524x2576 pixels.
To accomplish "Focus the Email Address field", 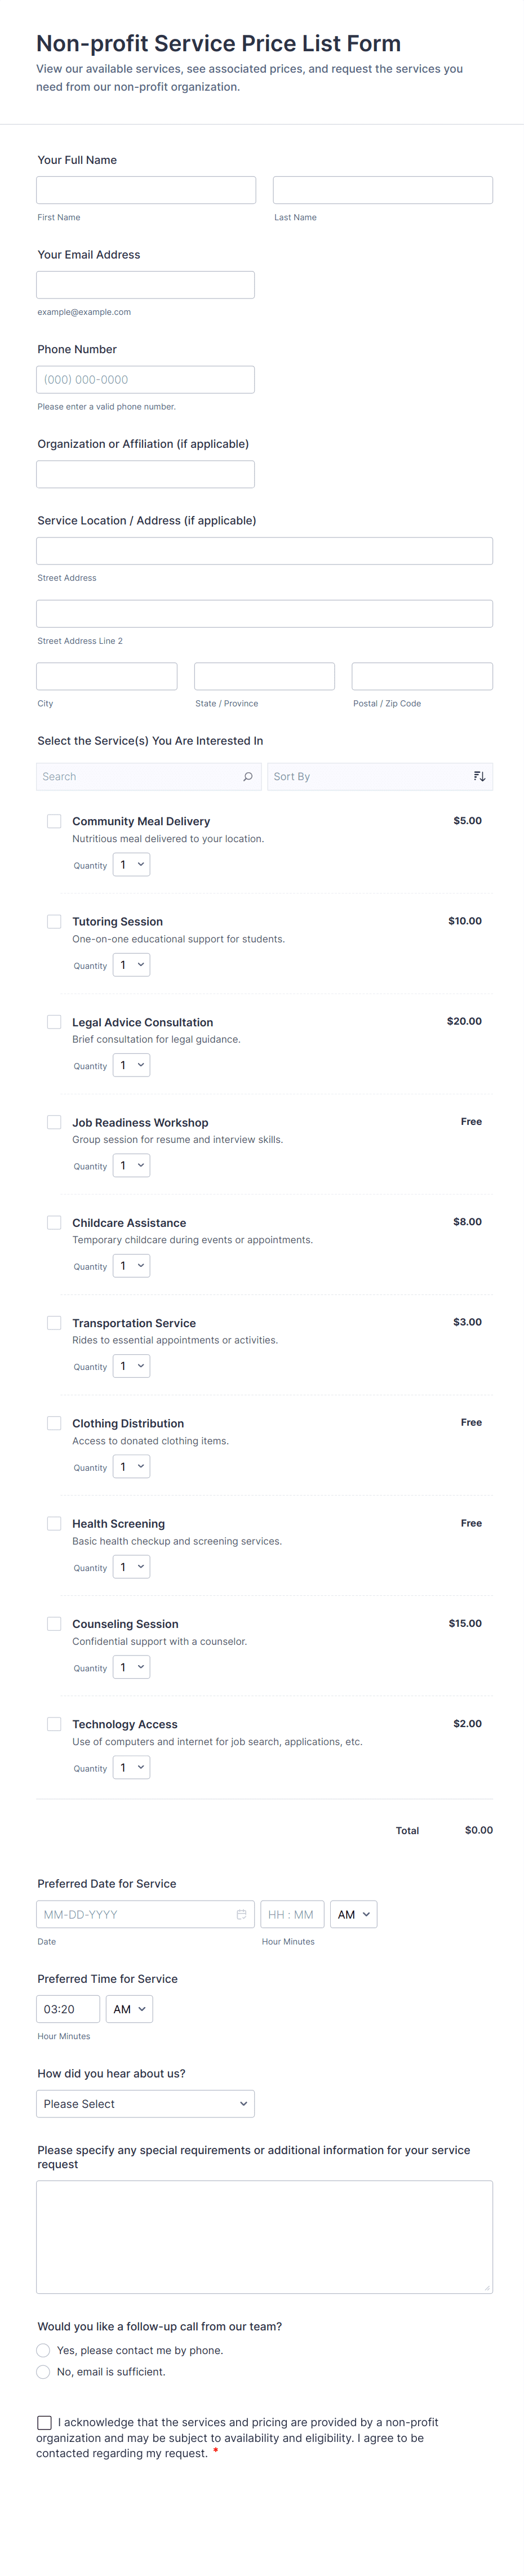I will click(145, 285).
